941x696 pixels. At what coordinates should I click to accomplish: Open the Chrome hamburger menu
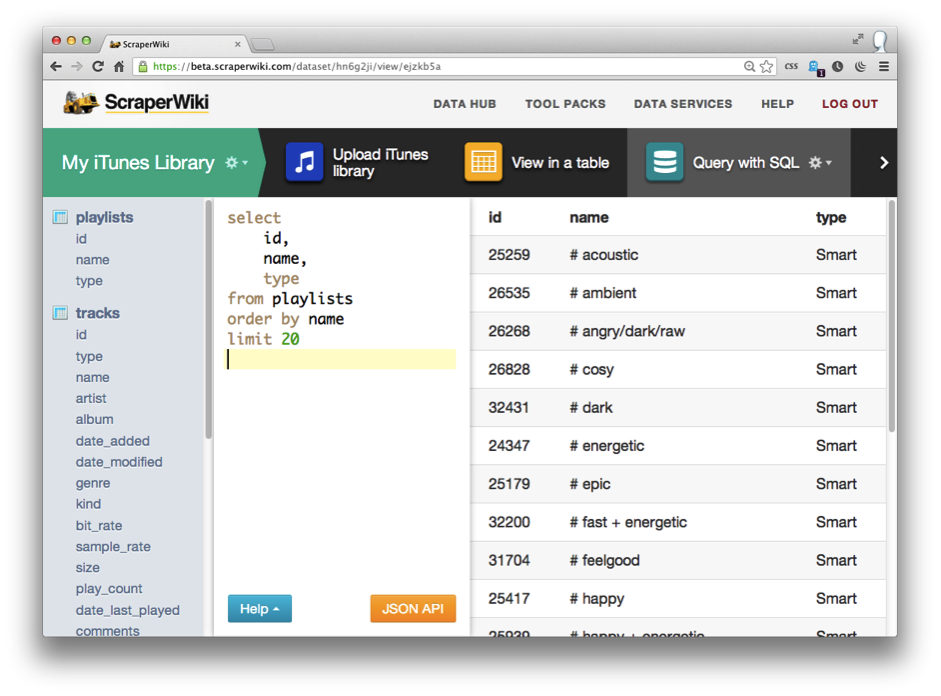click(x=884, y=67)
